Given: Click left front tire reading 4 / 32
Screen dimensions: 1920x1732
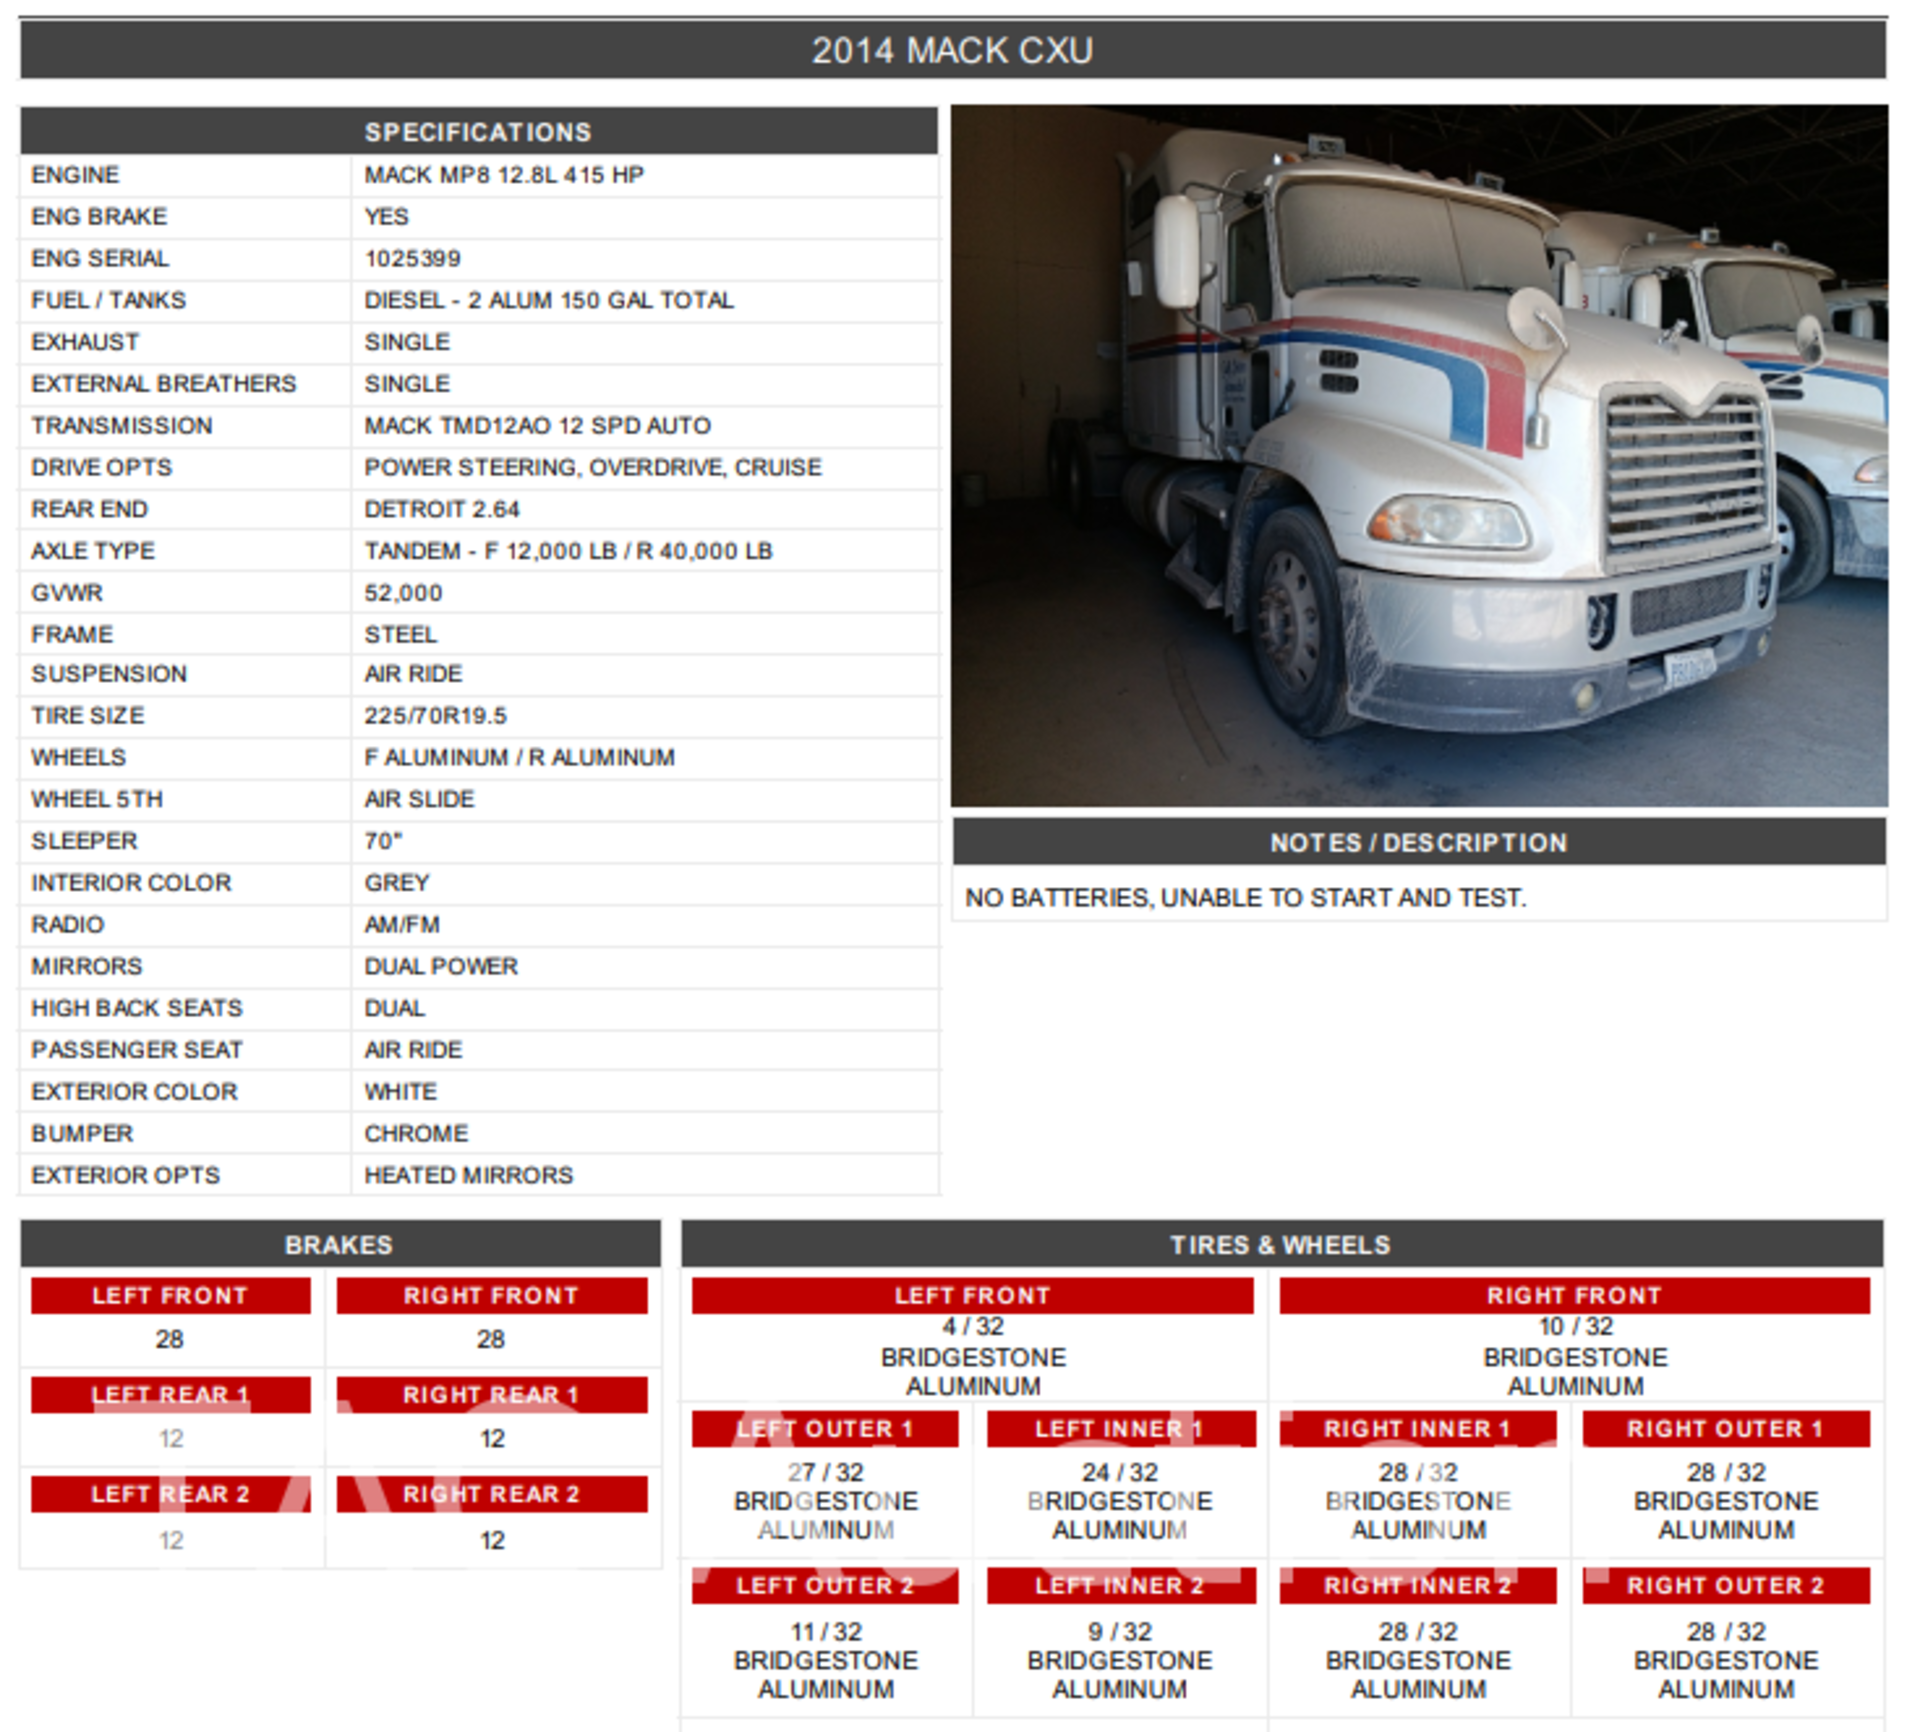Looking at the screenshot, I should 972,1327.
